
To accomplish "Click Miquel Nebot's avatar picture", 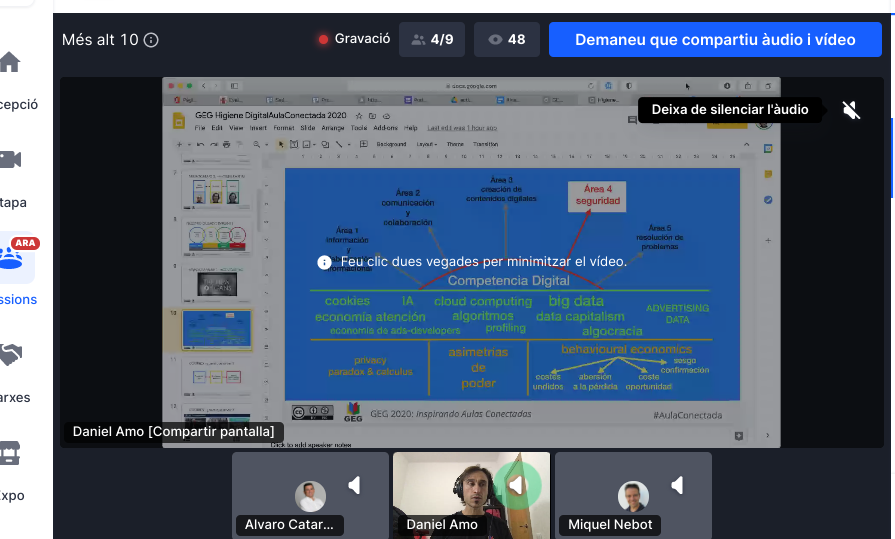I will [x=633, y=496].
